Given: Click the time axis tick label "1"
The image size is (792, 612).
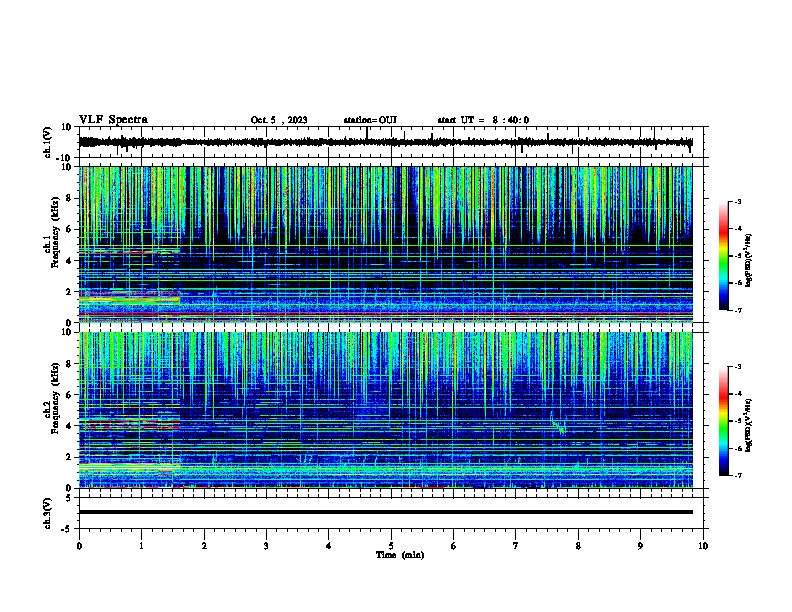Looking at the screenshot, I should 141,546.
